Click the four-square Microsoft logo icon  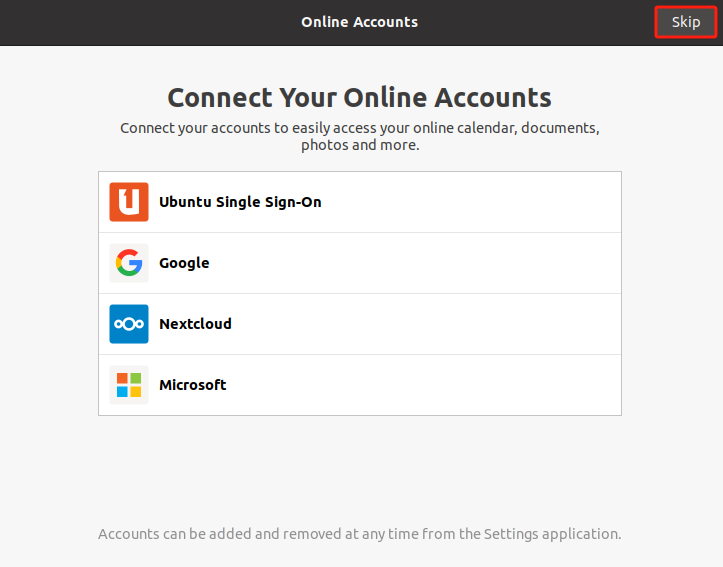tap(129, 385)
